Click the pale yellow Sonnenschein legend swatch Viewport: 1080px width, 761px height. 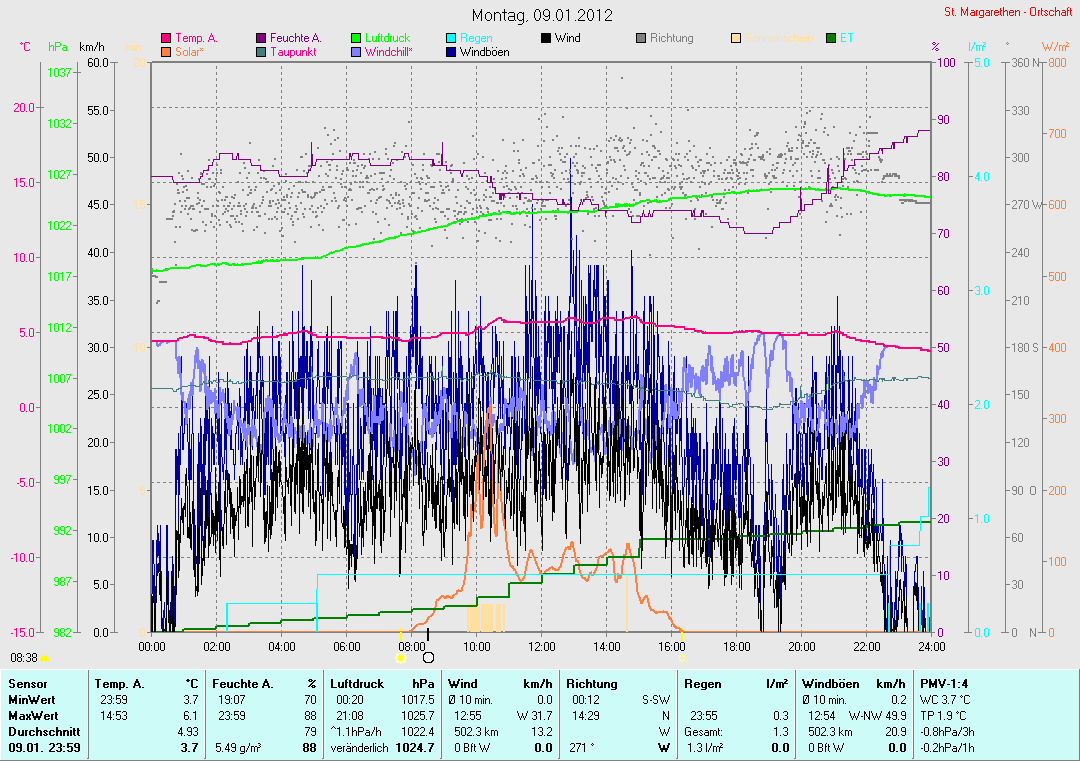click(x=736, y=39)
